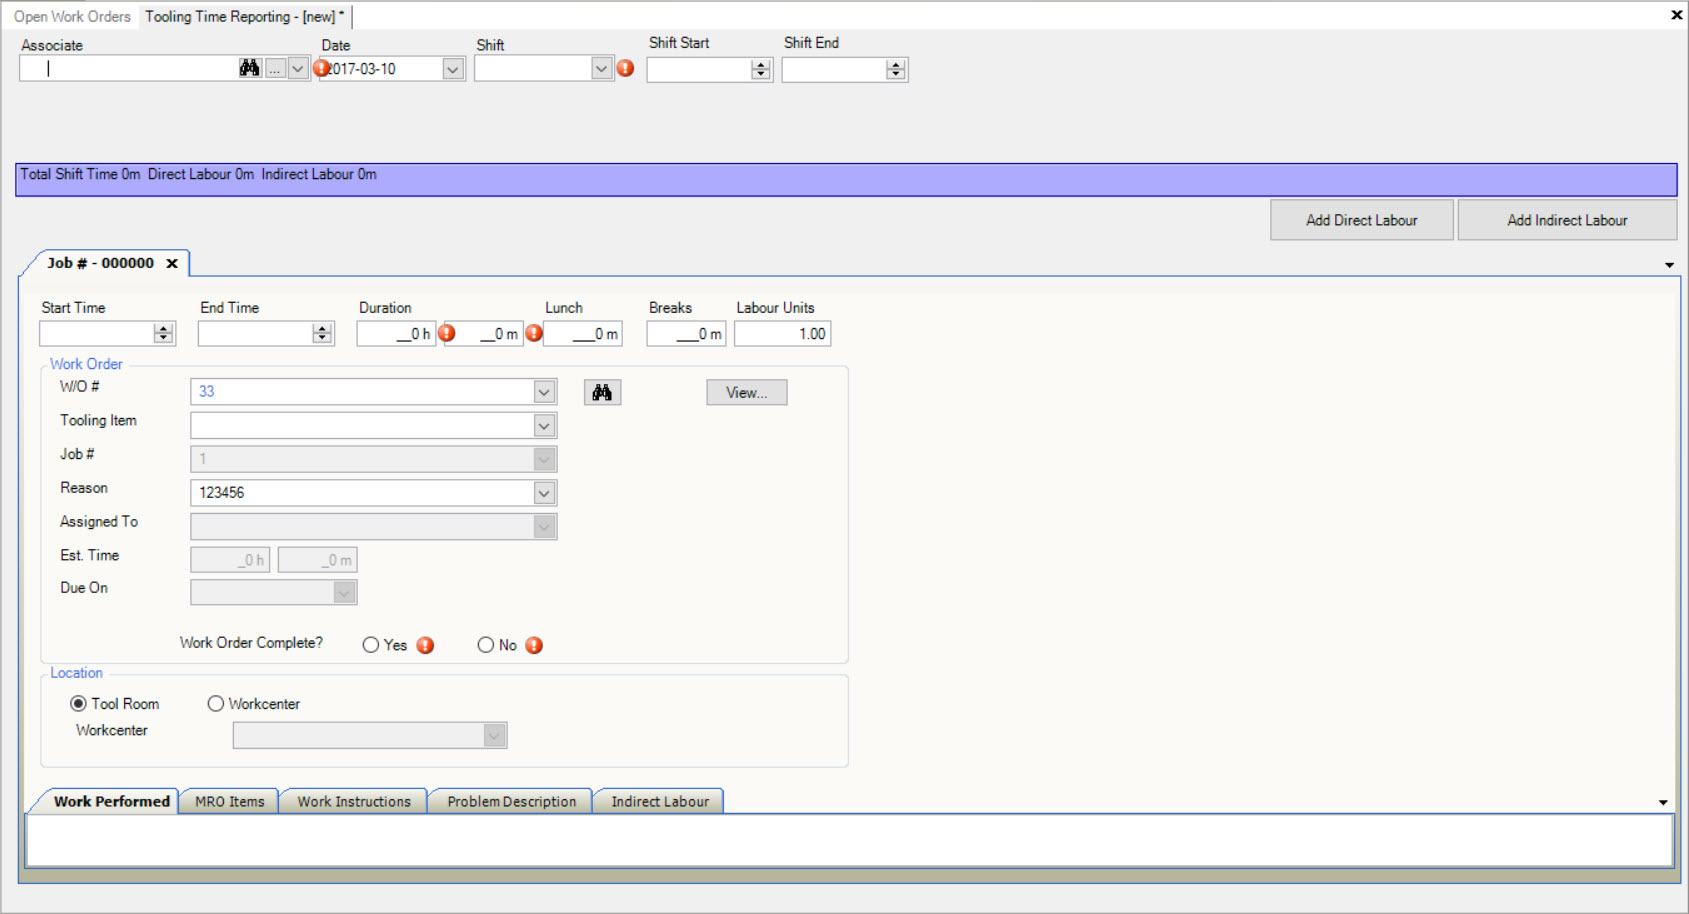The width and height of the screenshot is (1689, 914).
Task: Select Yes for Work Order Complete
Action: (x=371, y=645)
